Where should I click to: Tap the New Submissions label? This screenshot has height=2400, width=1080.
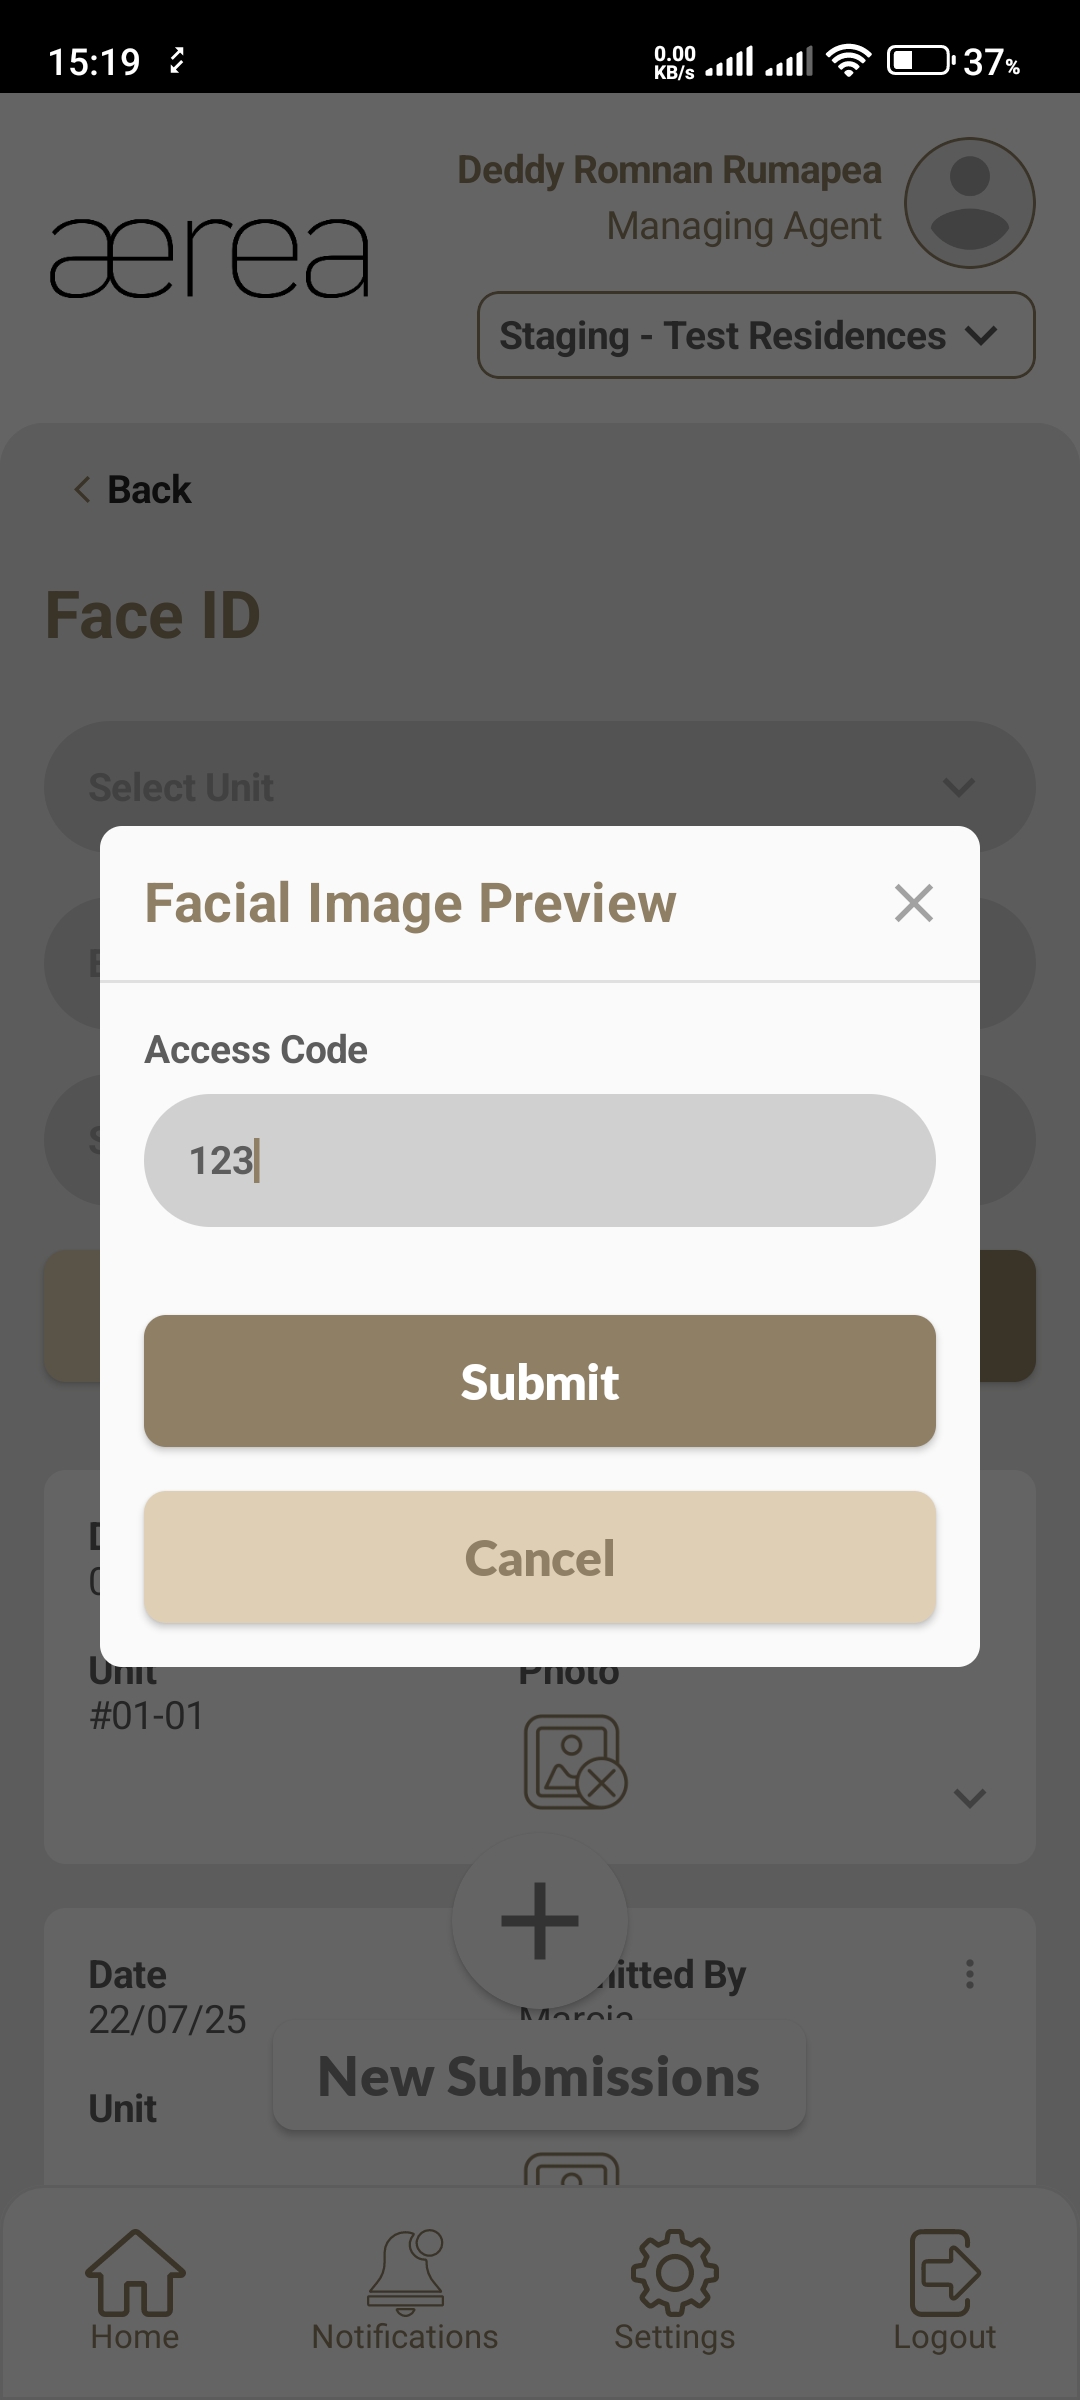tap(539, 2077)
